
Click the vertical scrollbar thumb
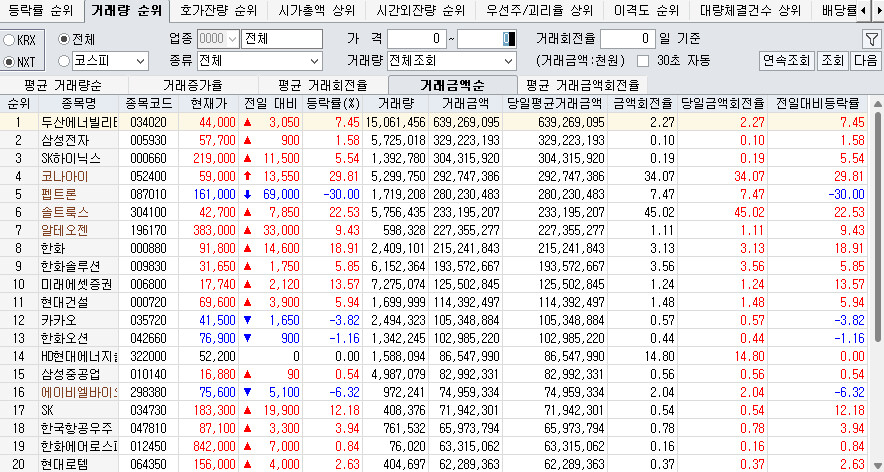[x=877, y=226]
